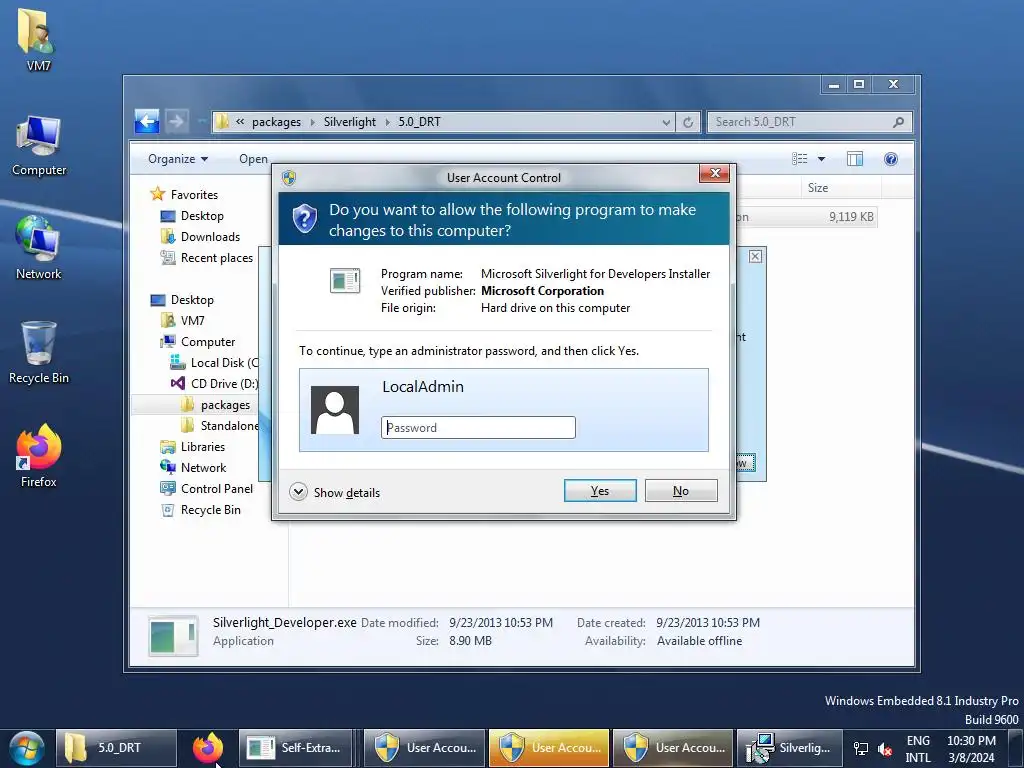Image resolution: width=1024 pixels, height=768 pixels.
Task: Select Favorites in the navigation pane
Action: (x=184, y=195)
